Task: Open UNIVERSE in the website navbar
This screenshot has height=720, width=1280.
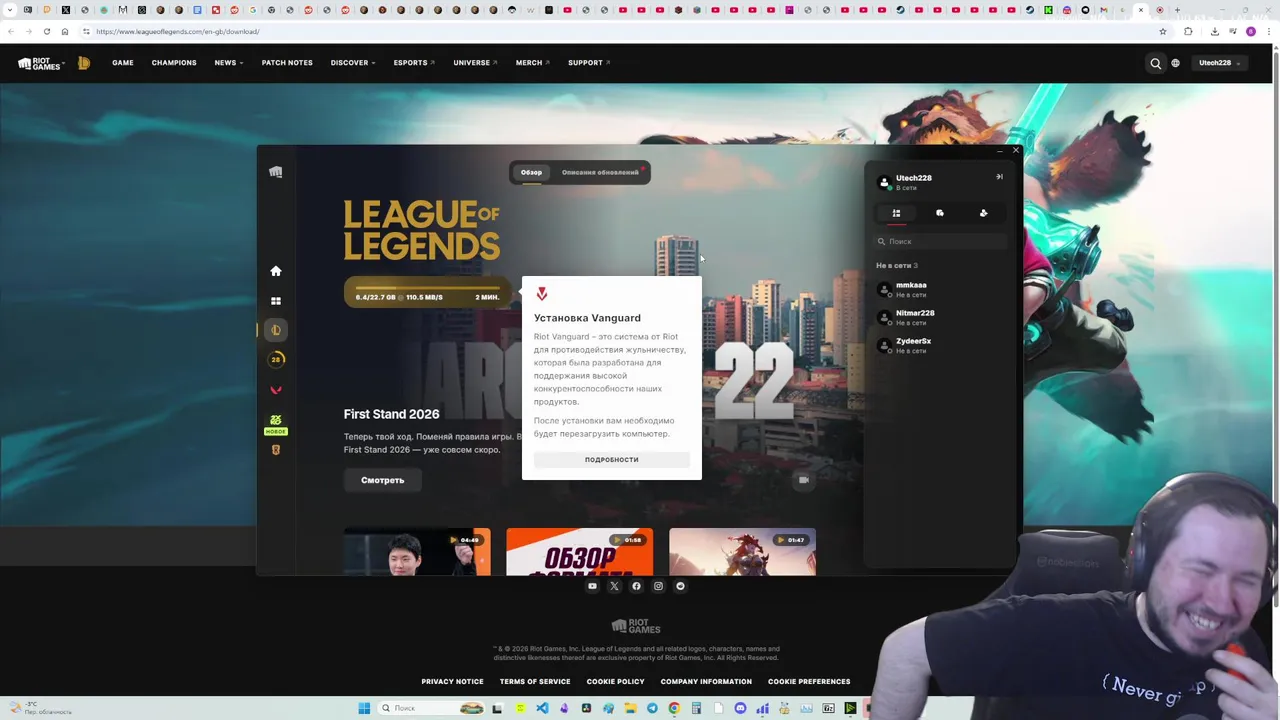Action: 475,63
